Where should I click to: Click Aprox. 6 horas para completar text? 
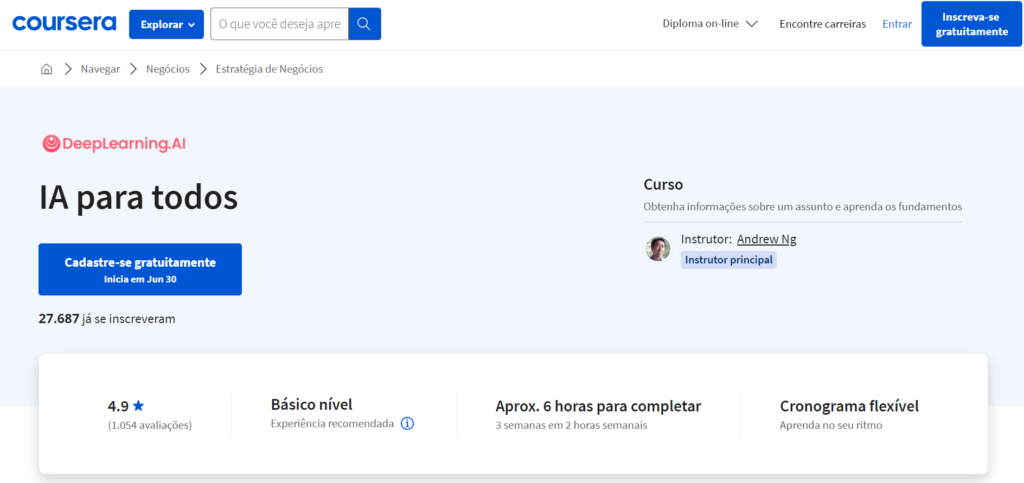coord(598,406)
